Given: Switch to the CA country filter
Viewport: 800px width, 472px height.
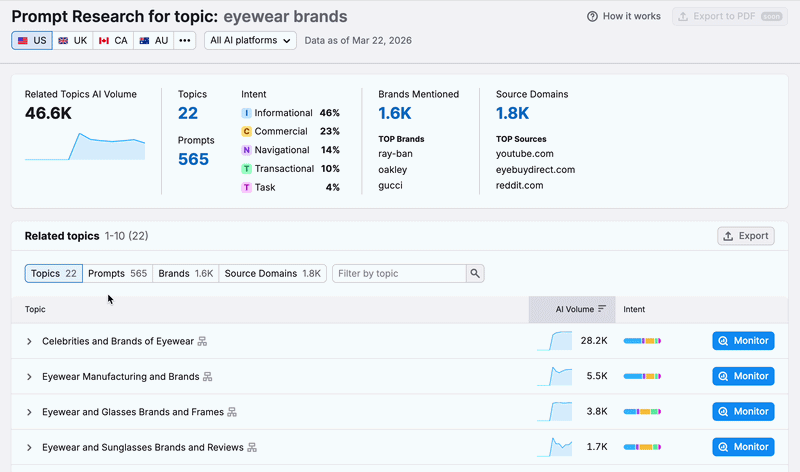Looking at the screenshot, I should (x=111, y=40).
